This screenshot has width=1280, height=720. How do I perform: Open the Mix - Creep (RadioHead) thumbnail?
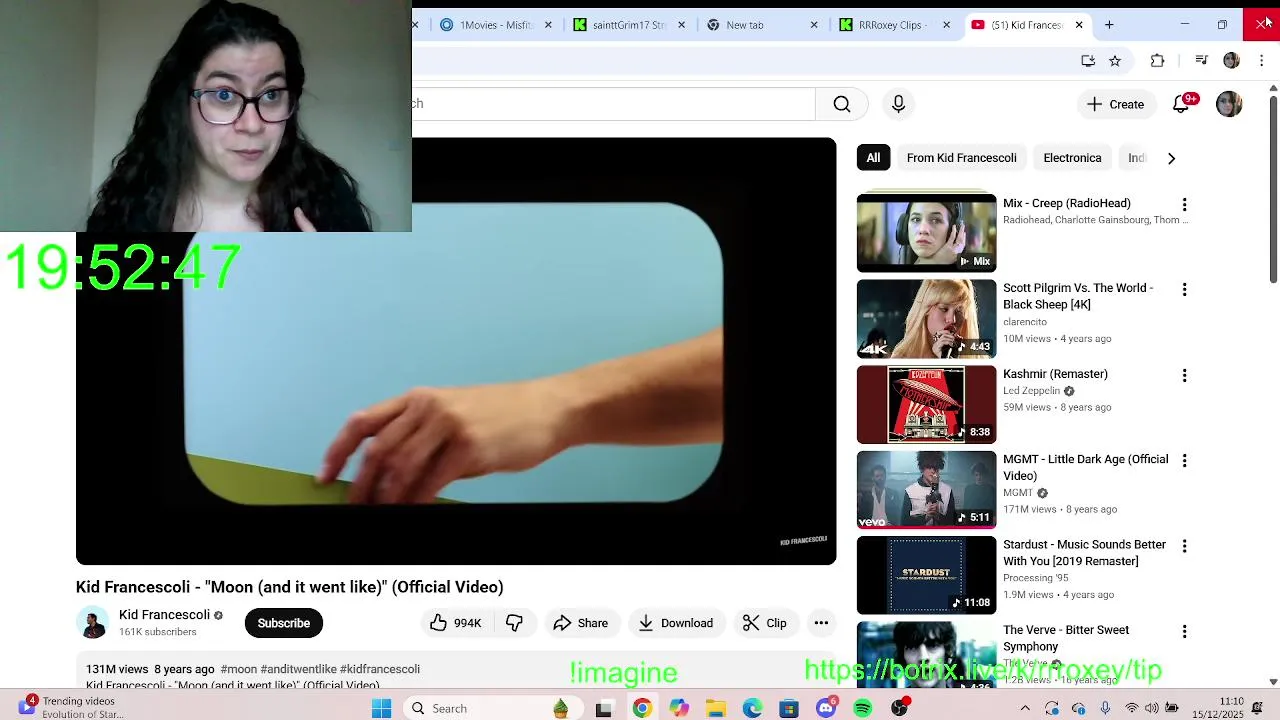926,233
